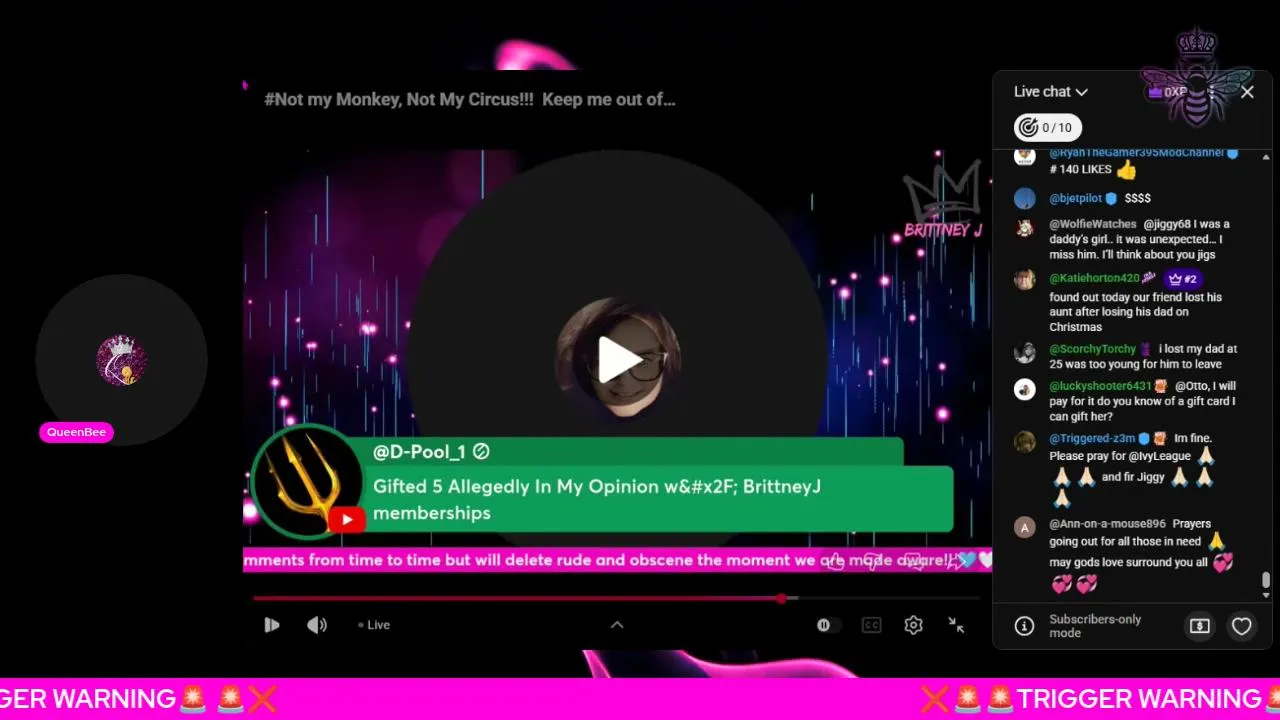Click the chat scrollbar down arrow

[1266, 595]
